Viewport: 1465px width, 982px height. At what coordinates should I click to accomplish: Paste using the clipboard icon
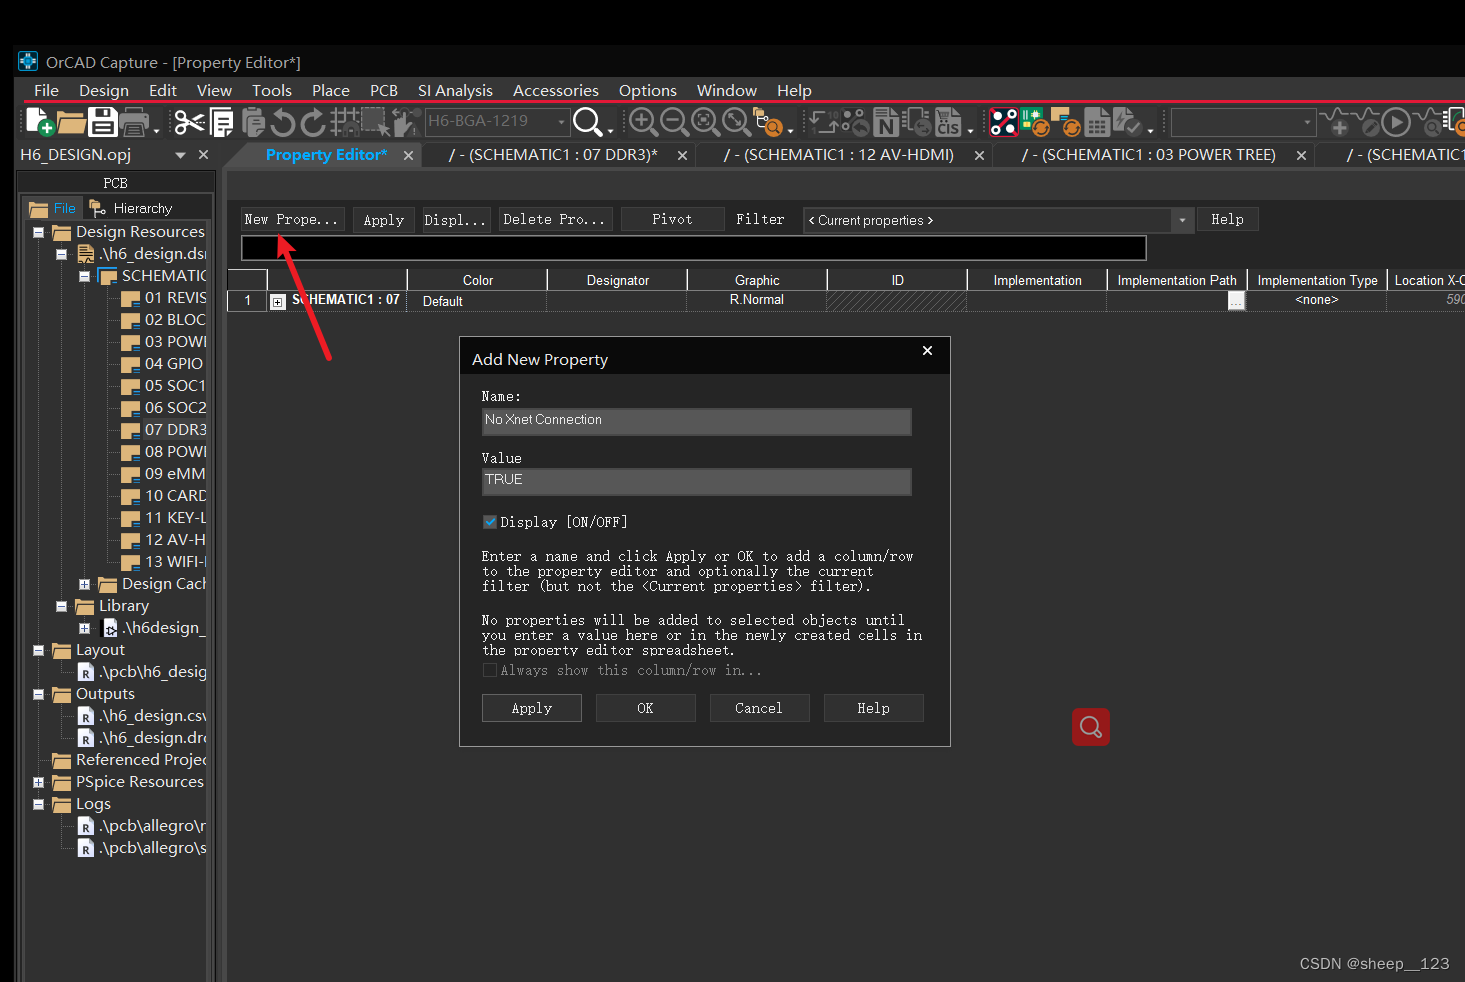253,122
